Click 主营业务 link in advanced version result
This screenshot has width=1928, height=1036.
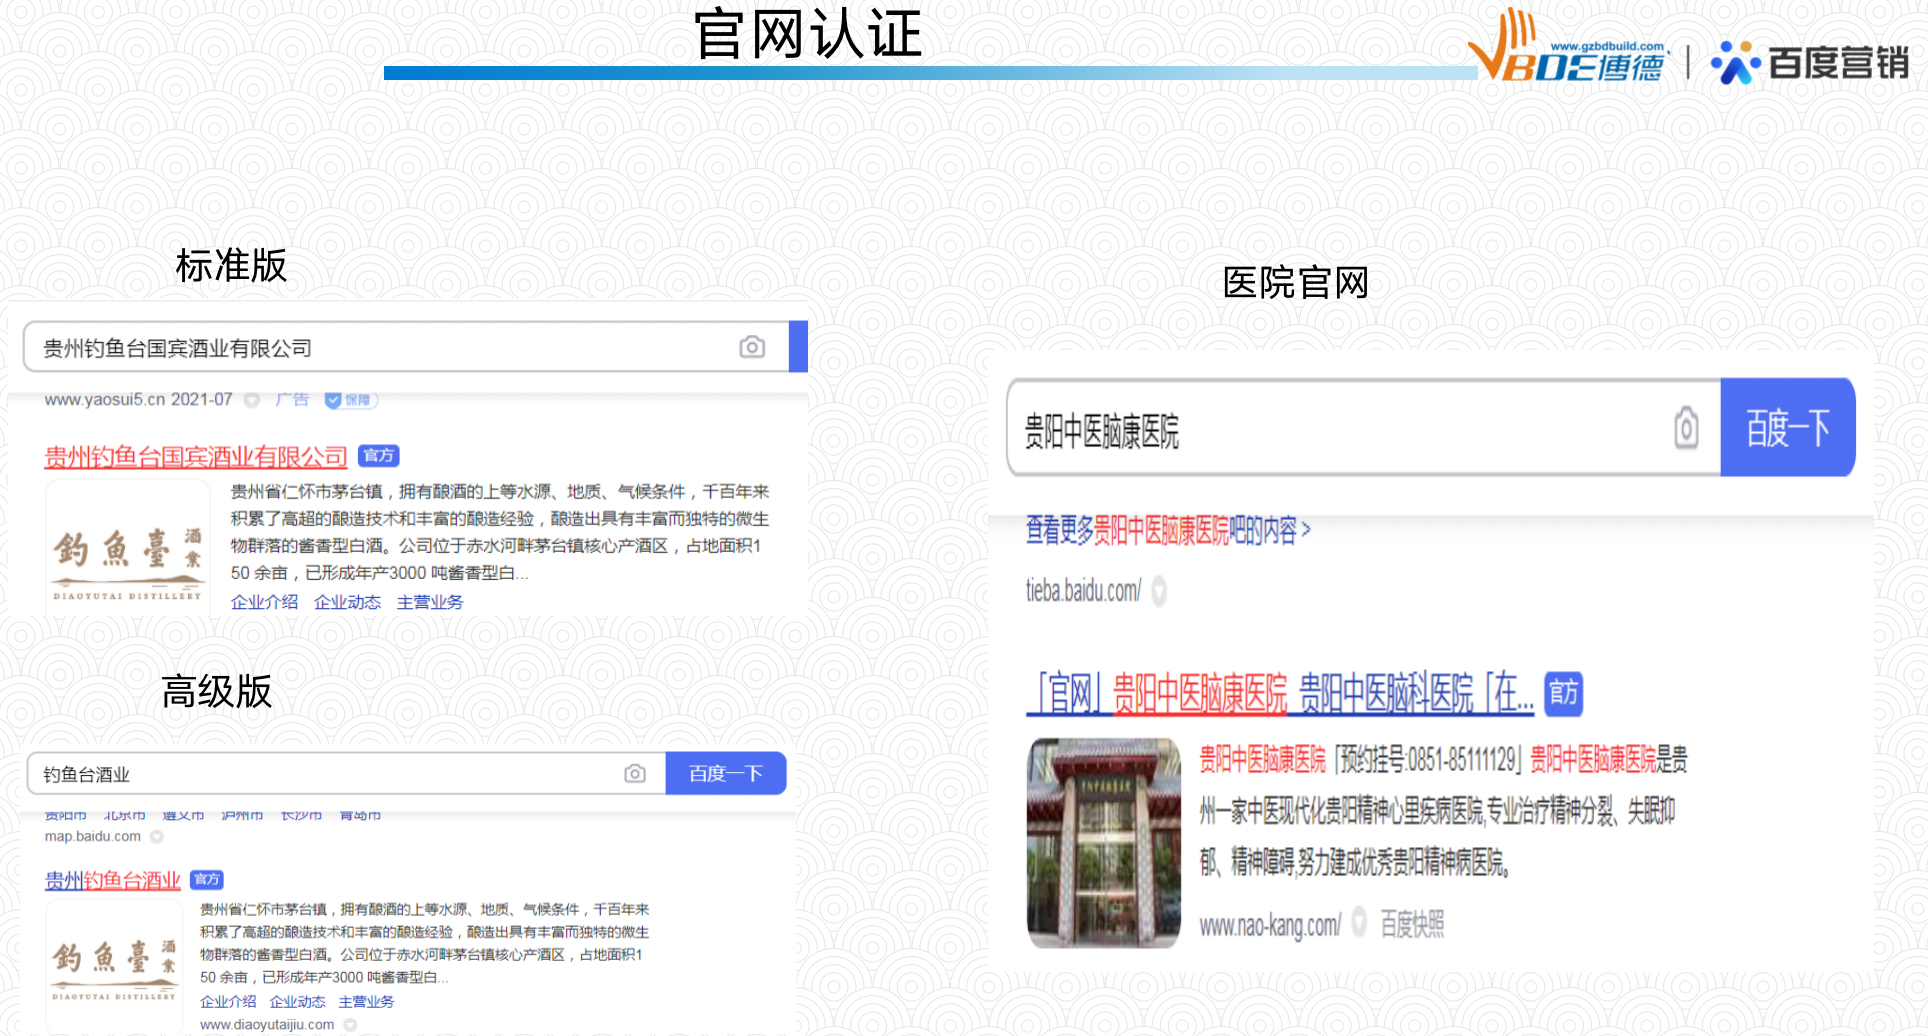click(x=366, y=1002)
